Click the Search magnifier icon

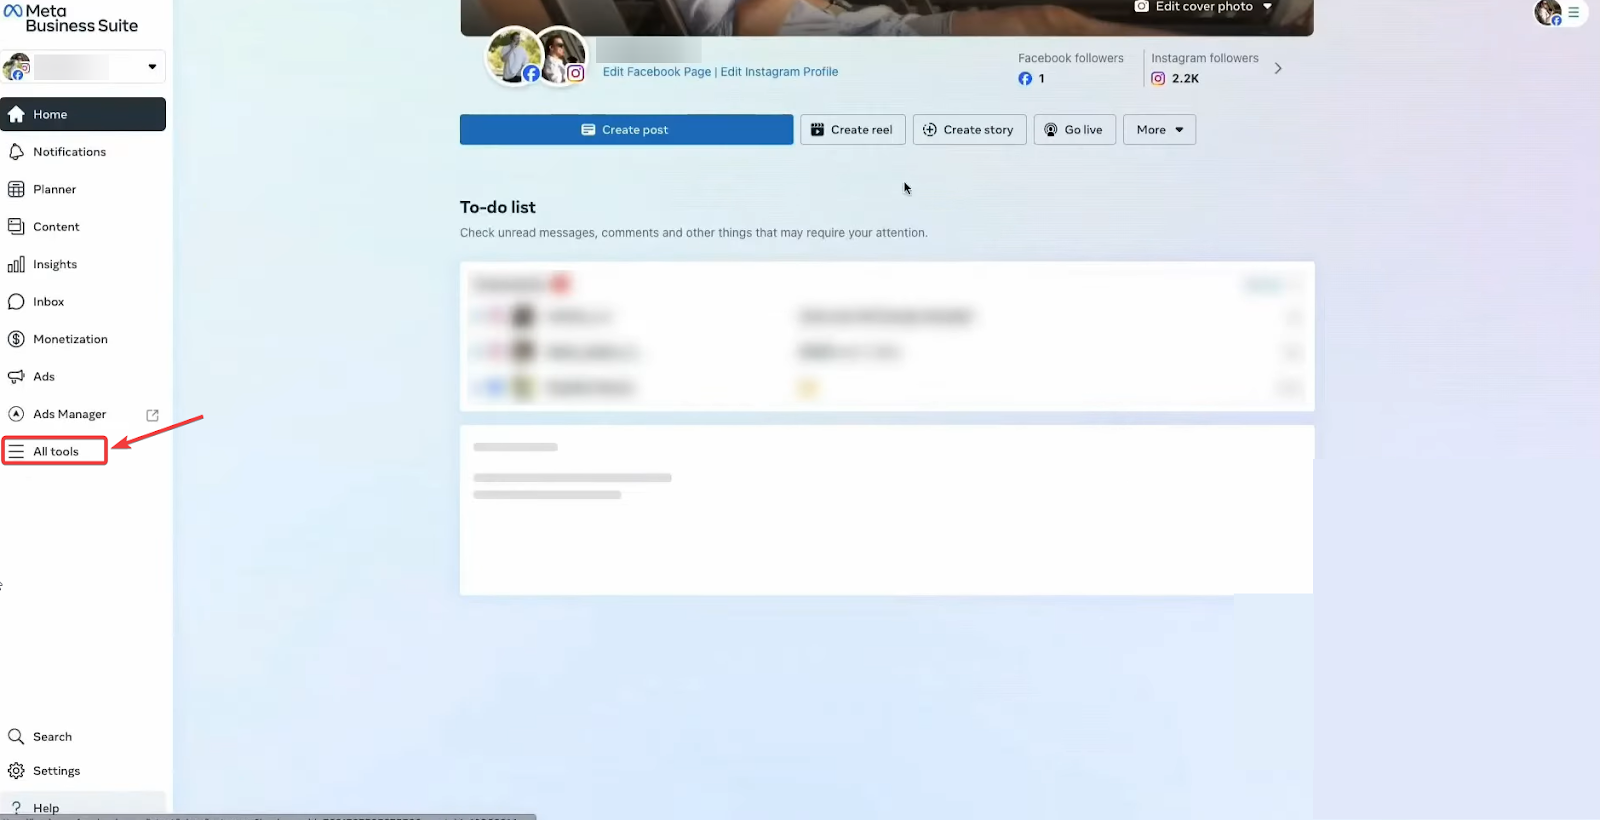coord(16,737)
